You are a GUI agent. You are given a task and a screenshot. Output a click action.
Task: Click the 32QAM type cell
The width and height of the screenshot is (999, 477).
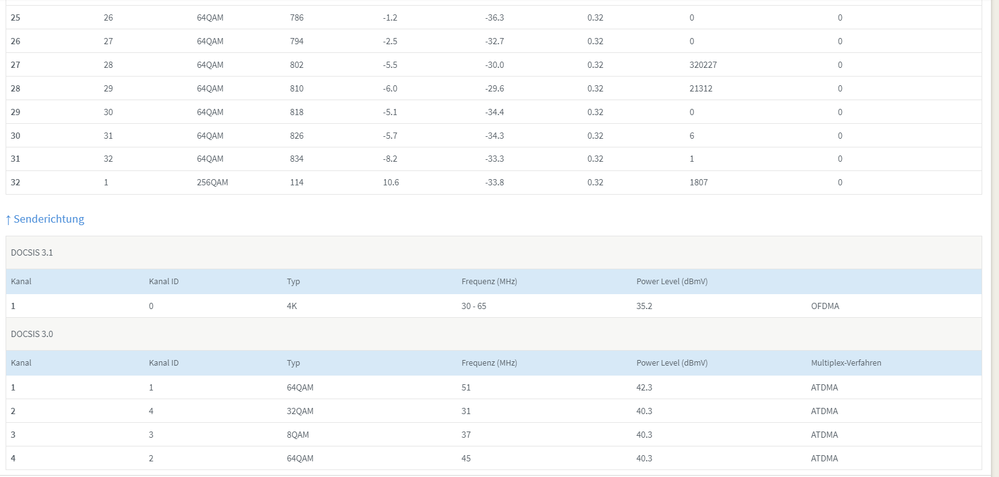click(x=300, y=411)
